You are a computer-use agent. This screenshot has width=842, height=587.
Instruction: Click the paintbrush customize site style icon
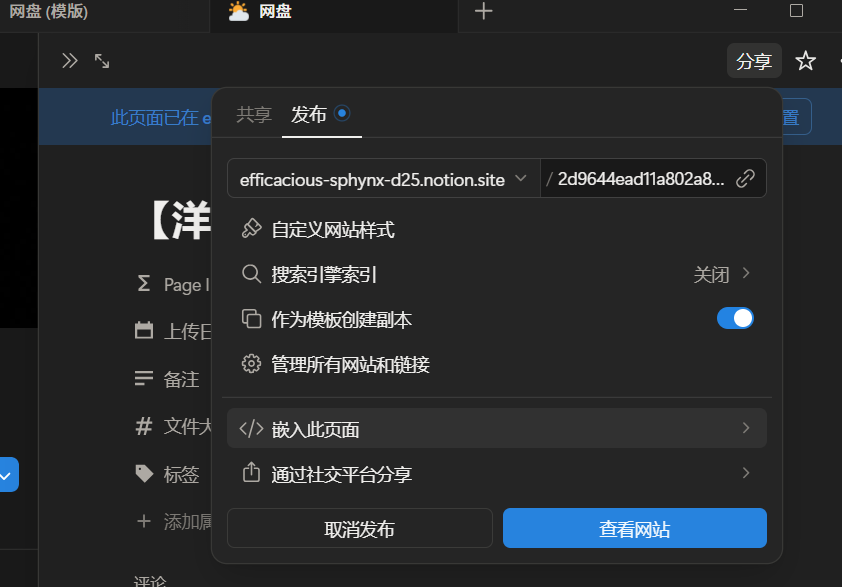[x=251, y=230]
